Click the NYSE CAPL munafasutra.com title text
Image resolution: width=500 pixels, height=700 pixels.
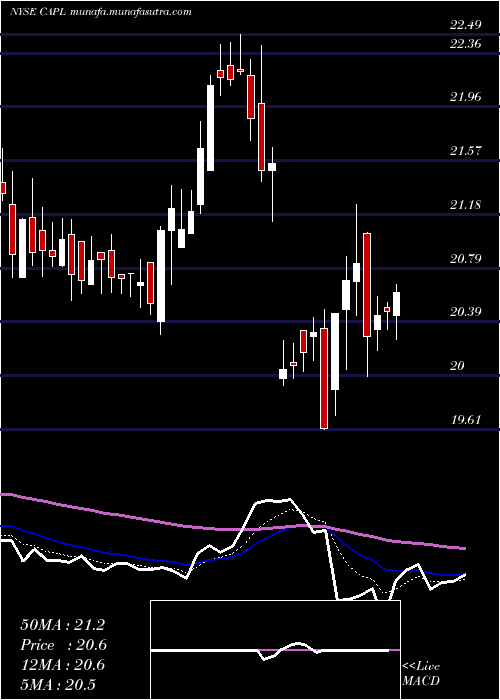100,12
